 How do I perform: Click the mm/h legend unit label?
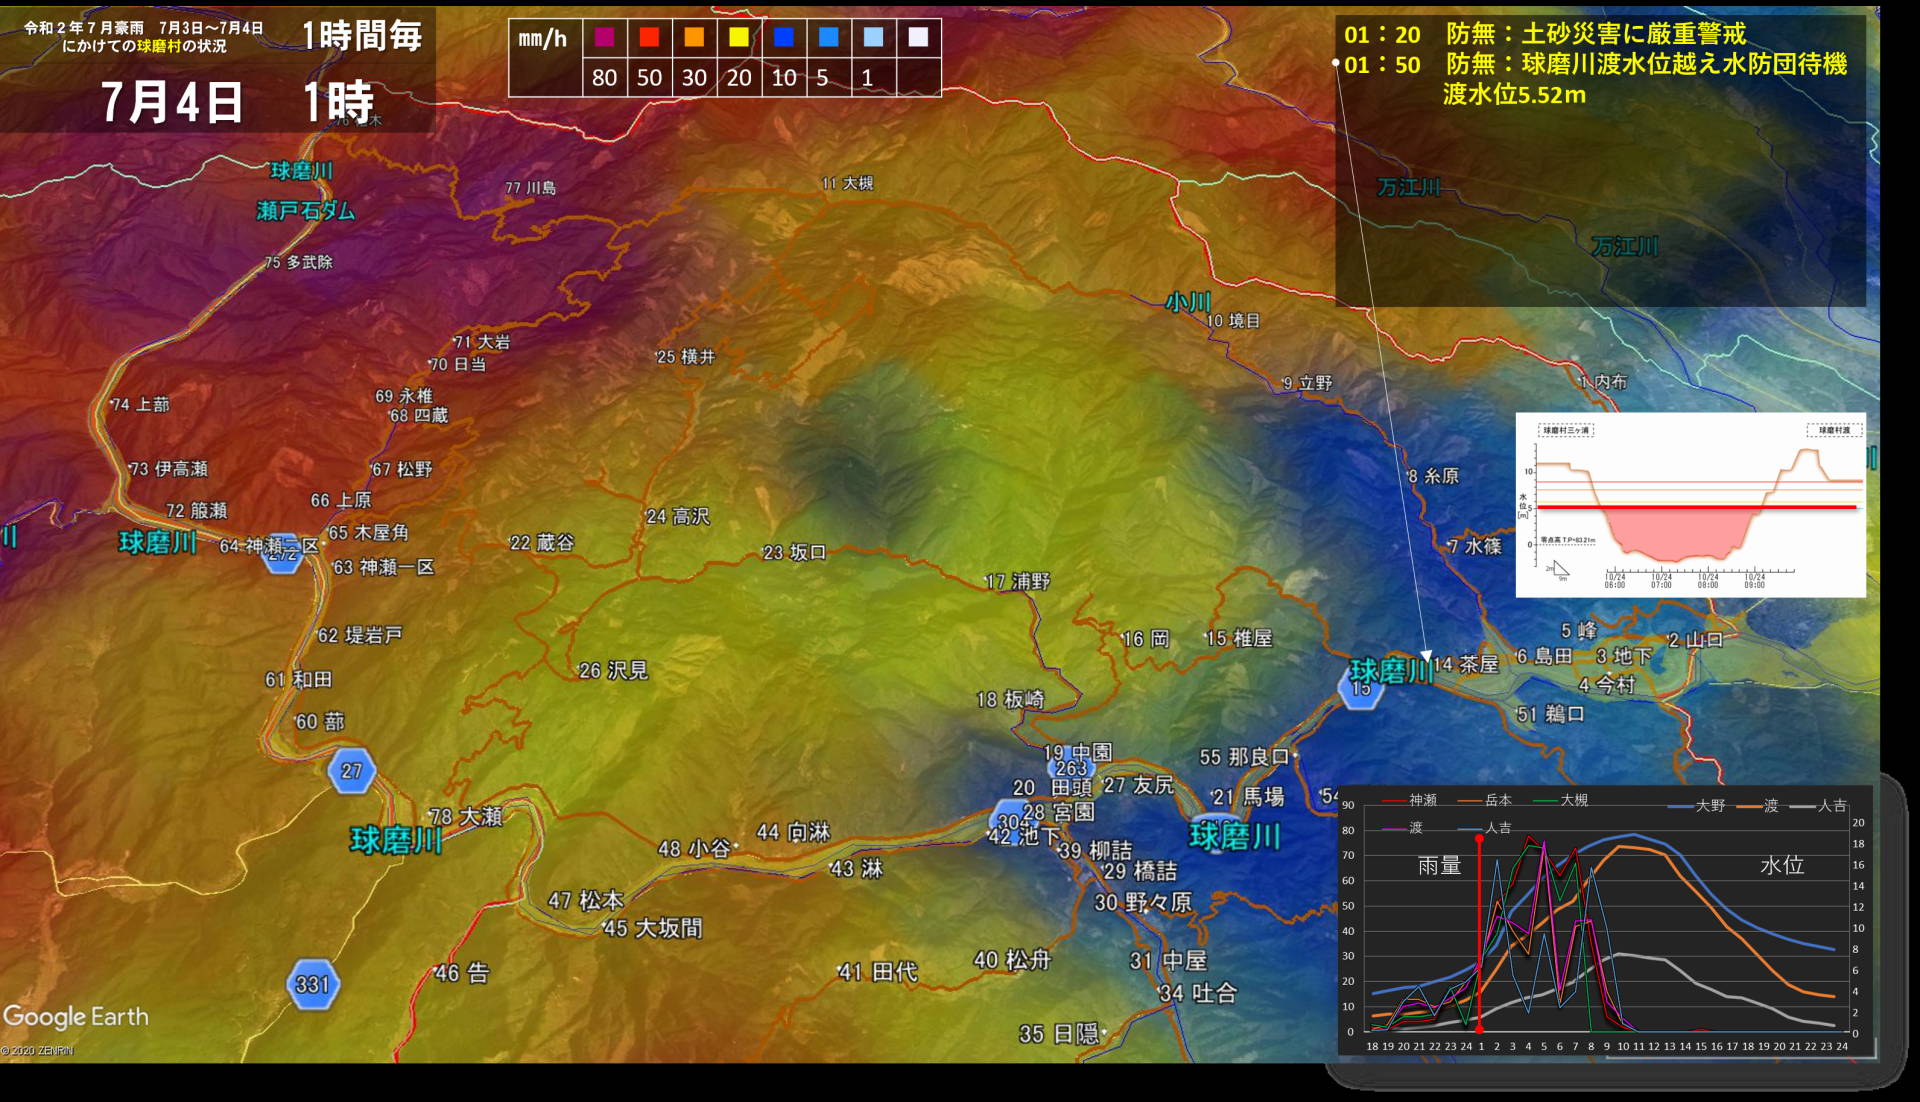tap(542, 39)
